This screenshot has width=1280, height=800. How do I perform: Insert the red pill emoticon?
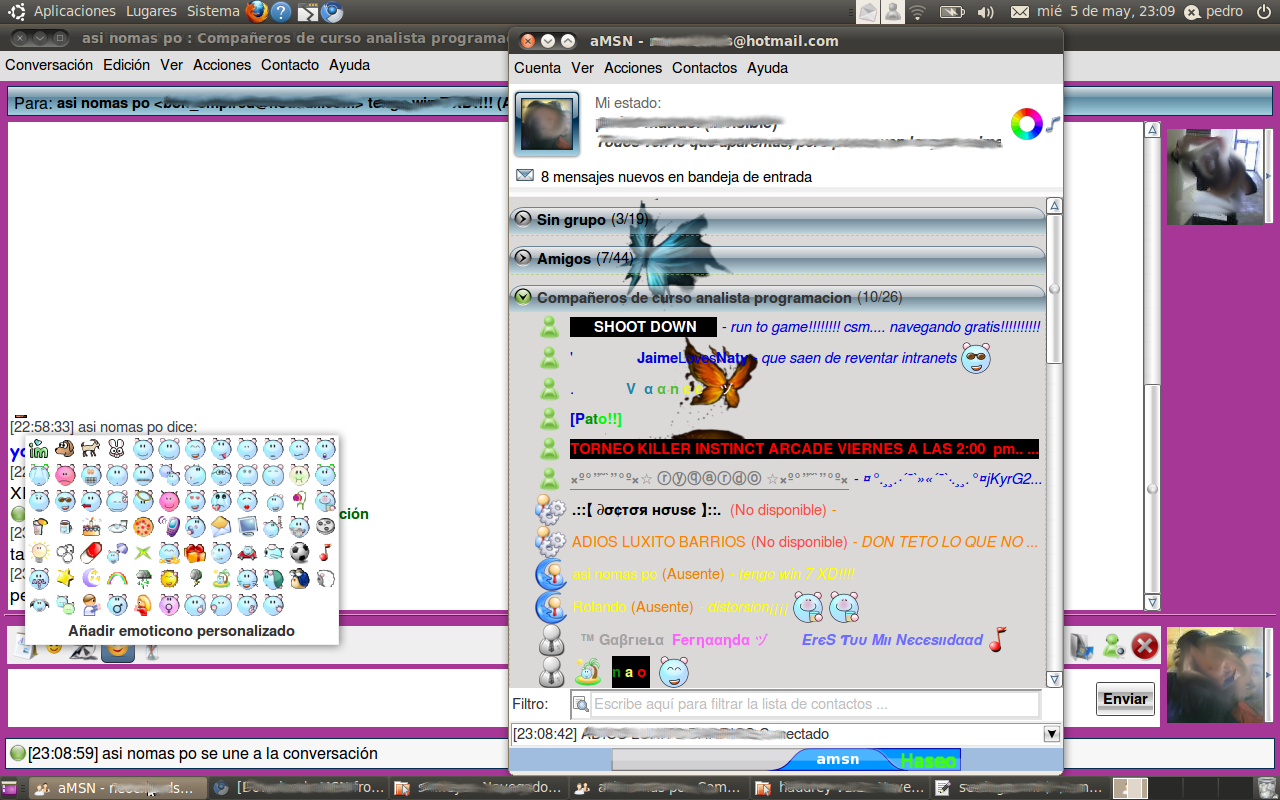(91, 553)
